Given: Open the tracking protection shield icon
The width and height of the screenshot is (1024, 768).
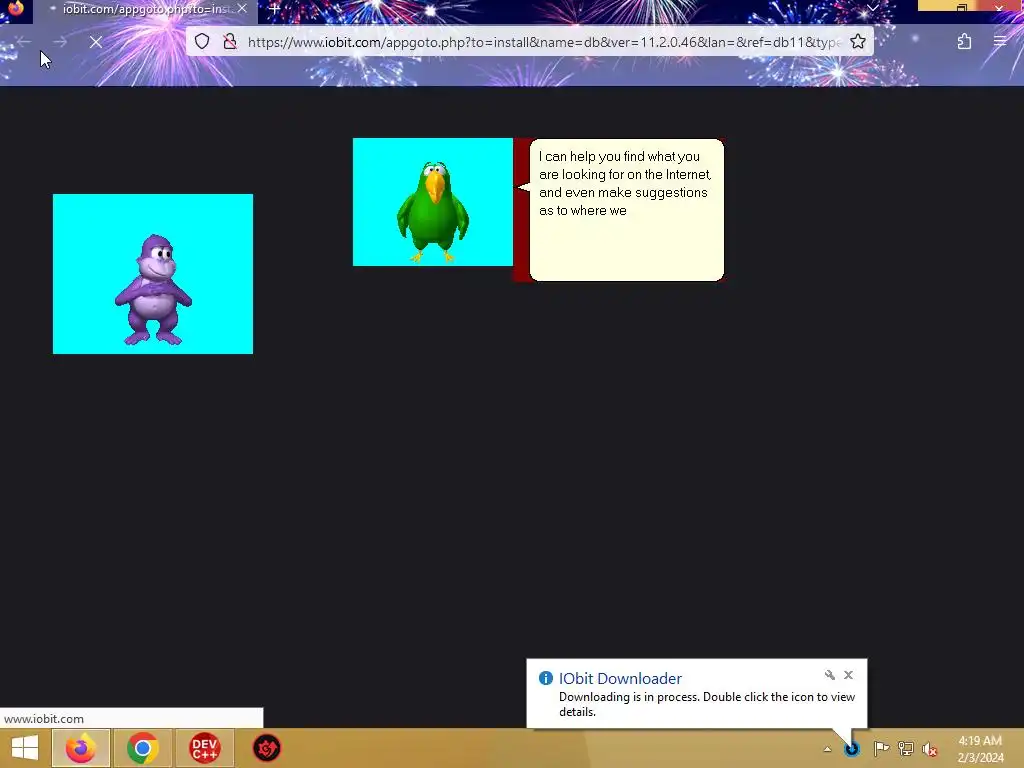Looking at the screenshot, I should [x=202, y=42].
